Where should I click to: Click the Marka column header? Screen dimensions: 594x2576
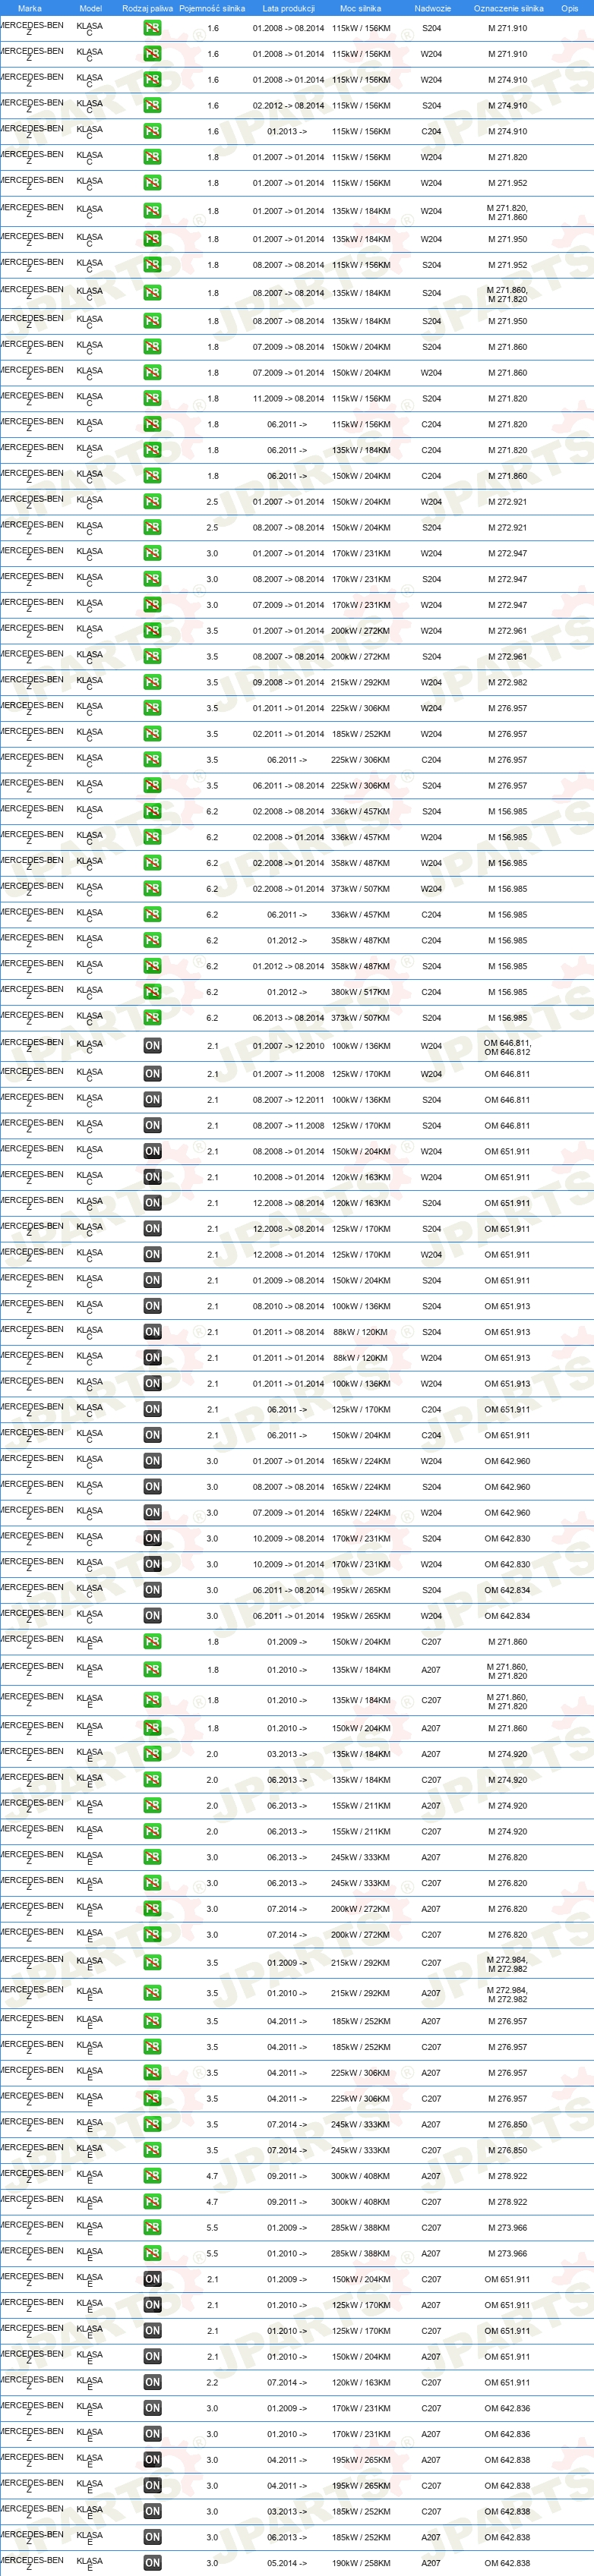click(x=30, y=8)
